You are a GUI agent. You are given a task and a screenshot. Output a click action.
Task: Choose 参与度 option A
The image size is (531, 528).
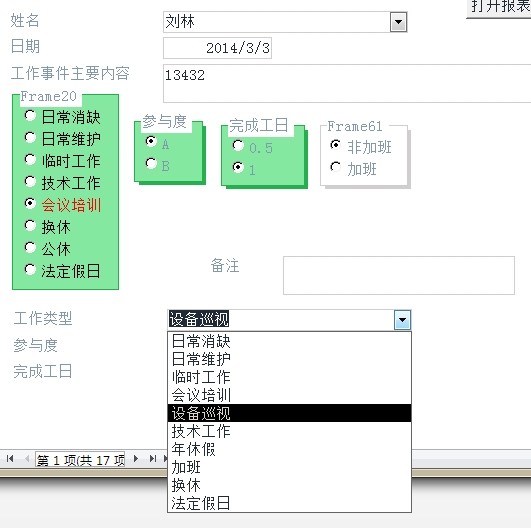(151, 141)
